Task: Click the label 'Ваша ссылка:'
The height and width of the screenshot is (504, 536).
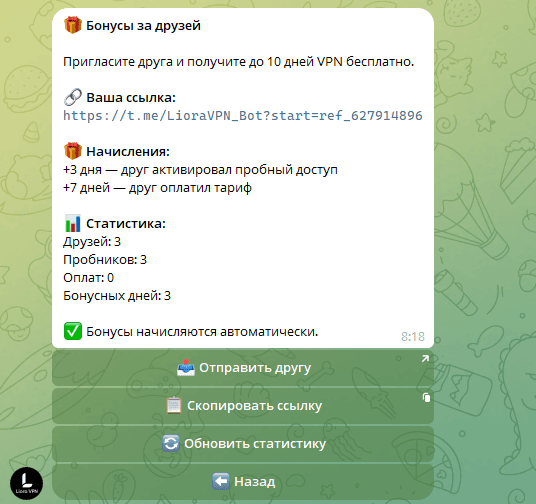Action: point(131,98)
